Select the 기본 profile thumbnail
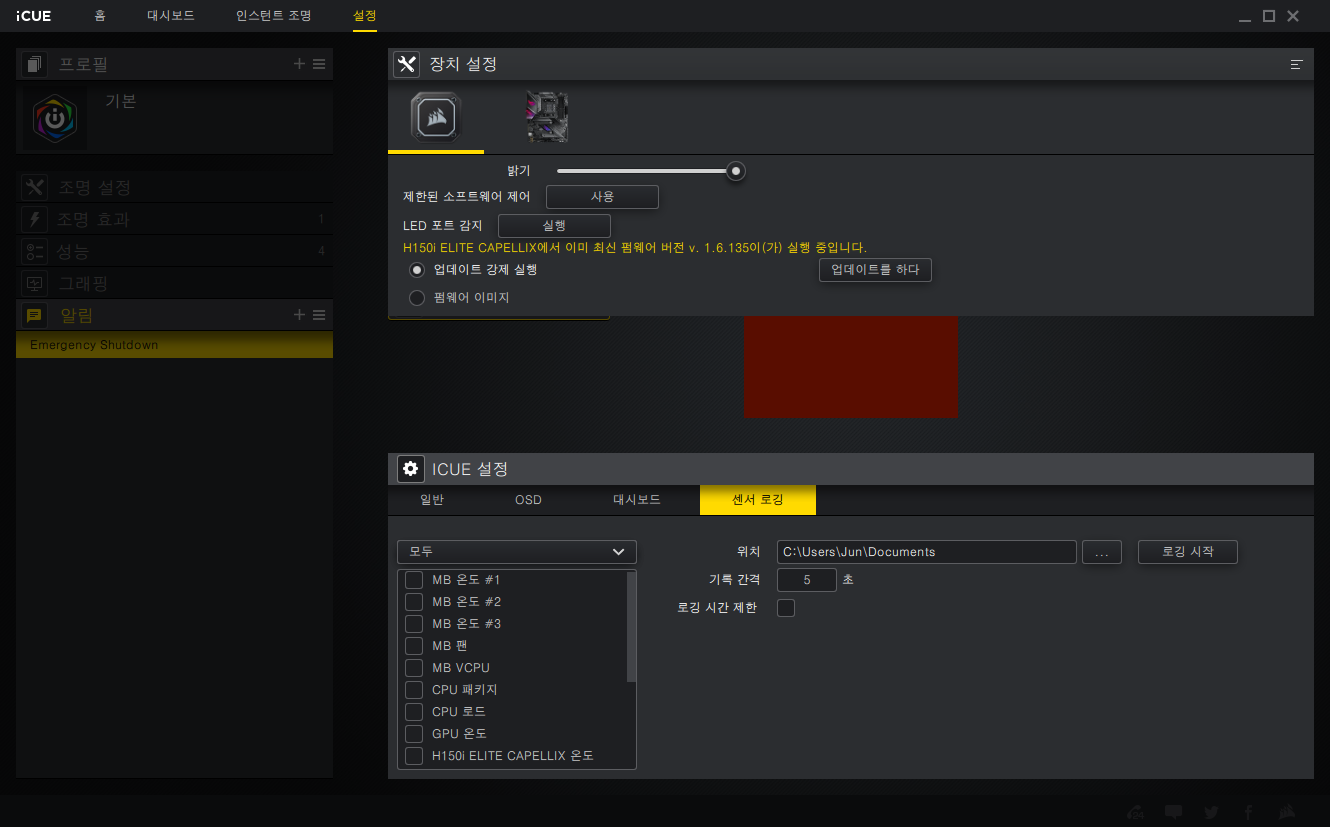Viewport: 1330px width, 827px height. 53,118
